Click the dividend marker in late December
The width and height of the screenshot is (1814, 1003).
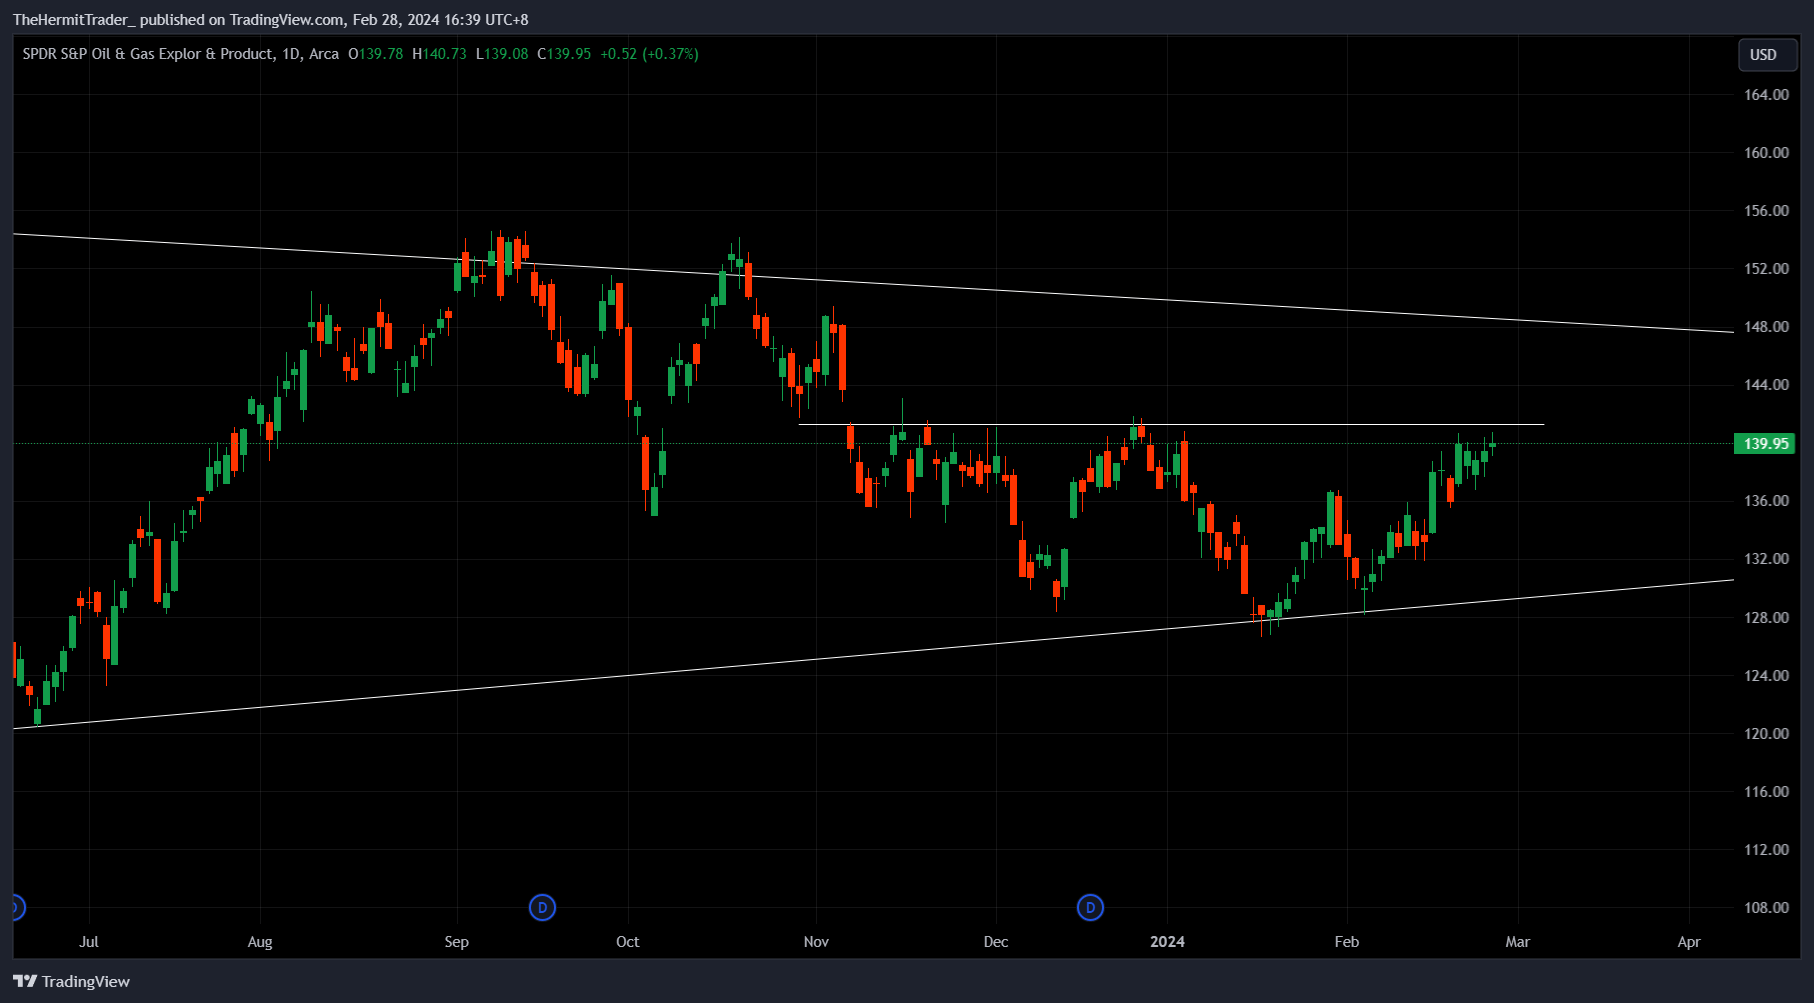[1090, 908]
